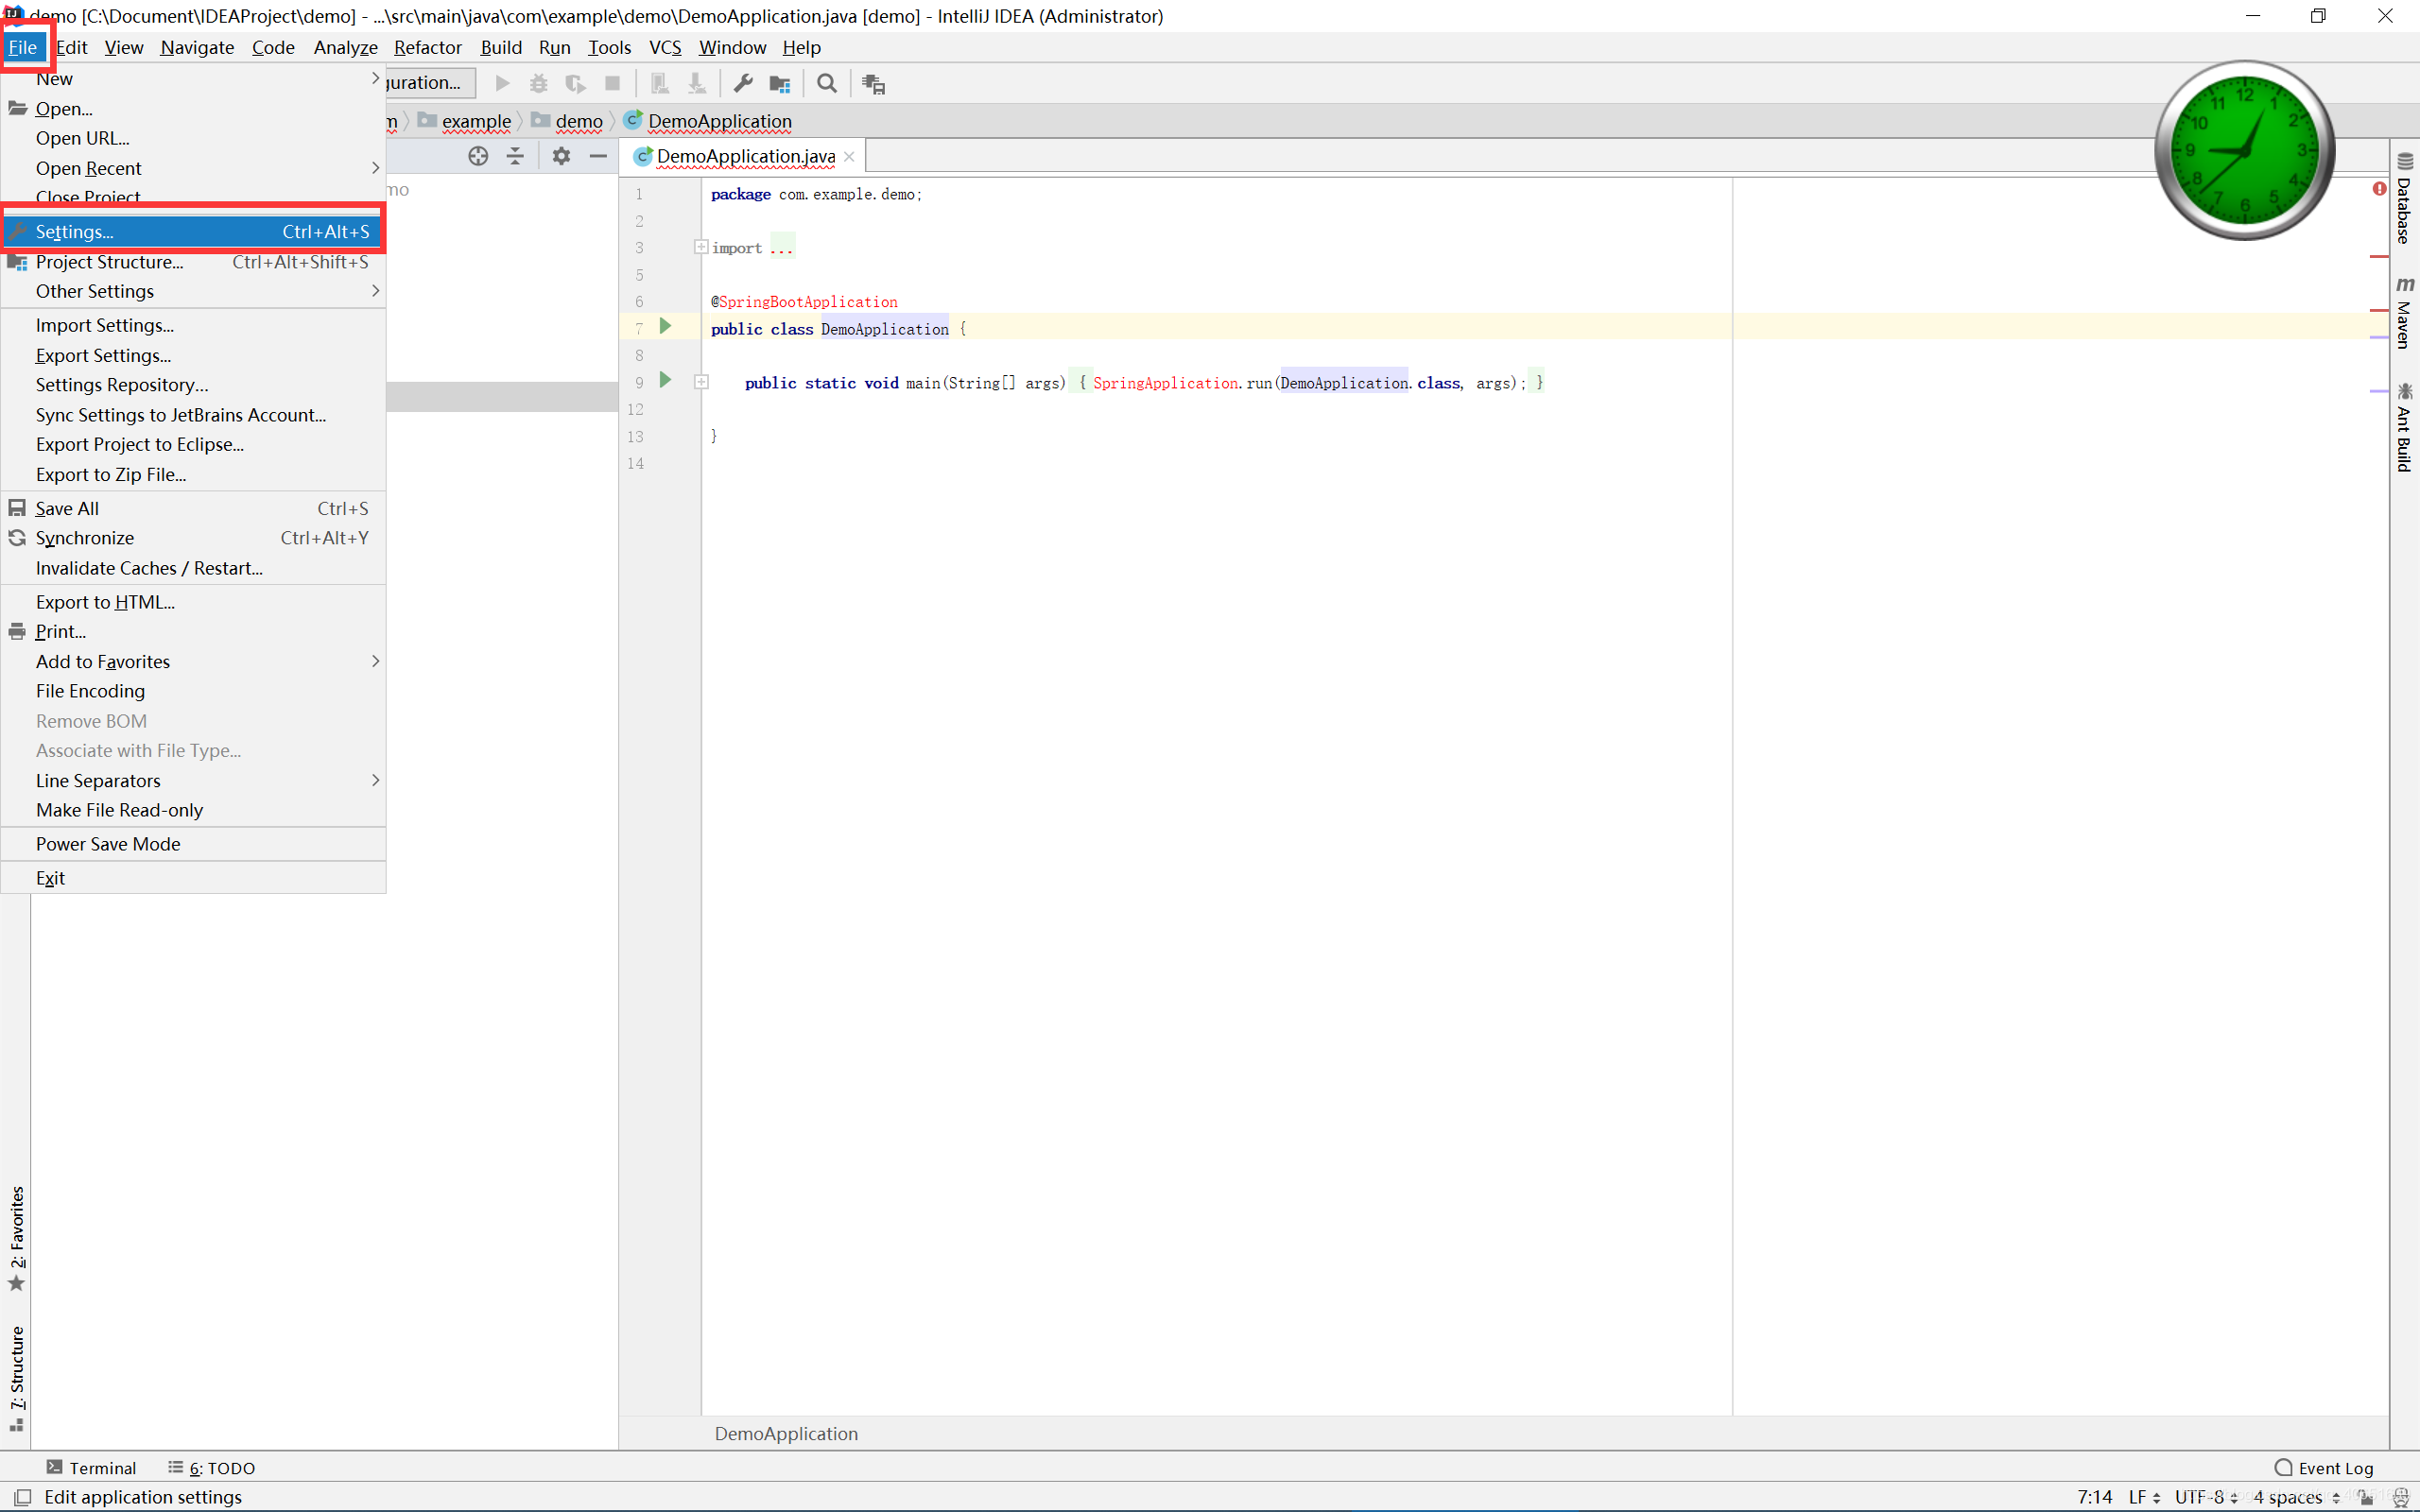Image resolution: width=2420 pixels, height=1512 pixels.
Task: Open the Favorites tool window
Action: (17, 1238)
